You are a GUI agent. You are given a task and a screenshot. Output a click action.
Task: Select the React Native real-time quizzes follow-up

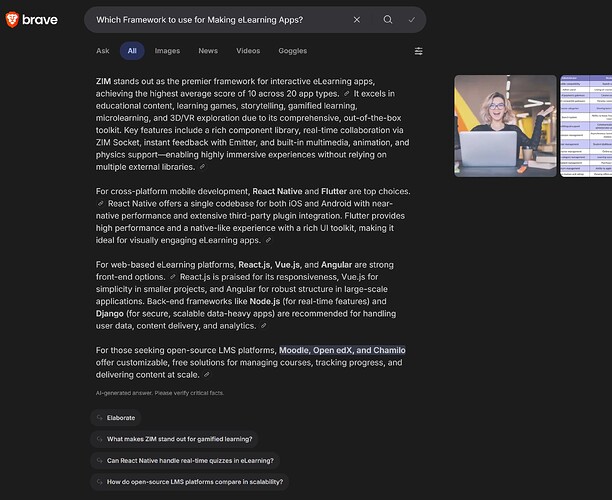pyautogui.click(x=184, y=460)
